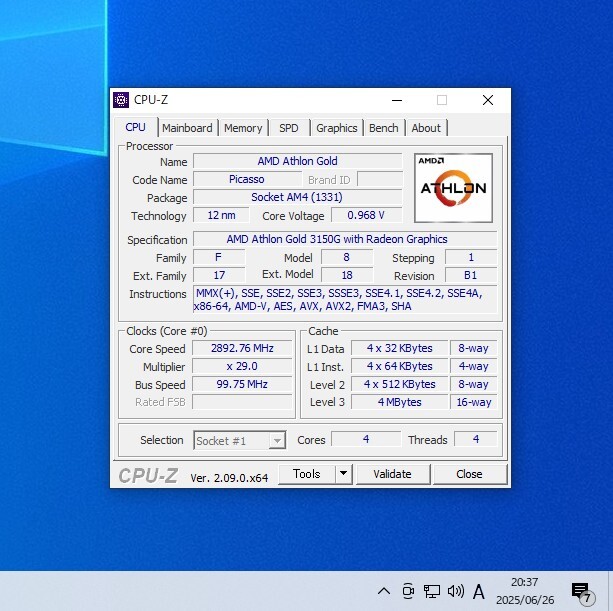Image resolution: width=613 pixels, height=611 pixels.
Task: Click the Stepping value '1'
Action: pyautogui.click(x=471, y=257)
